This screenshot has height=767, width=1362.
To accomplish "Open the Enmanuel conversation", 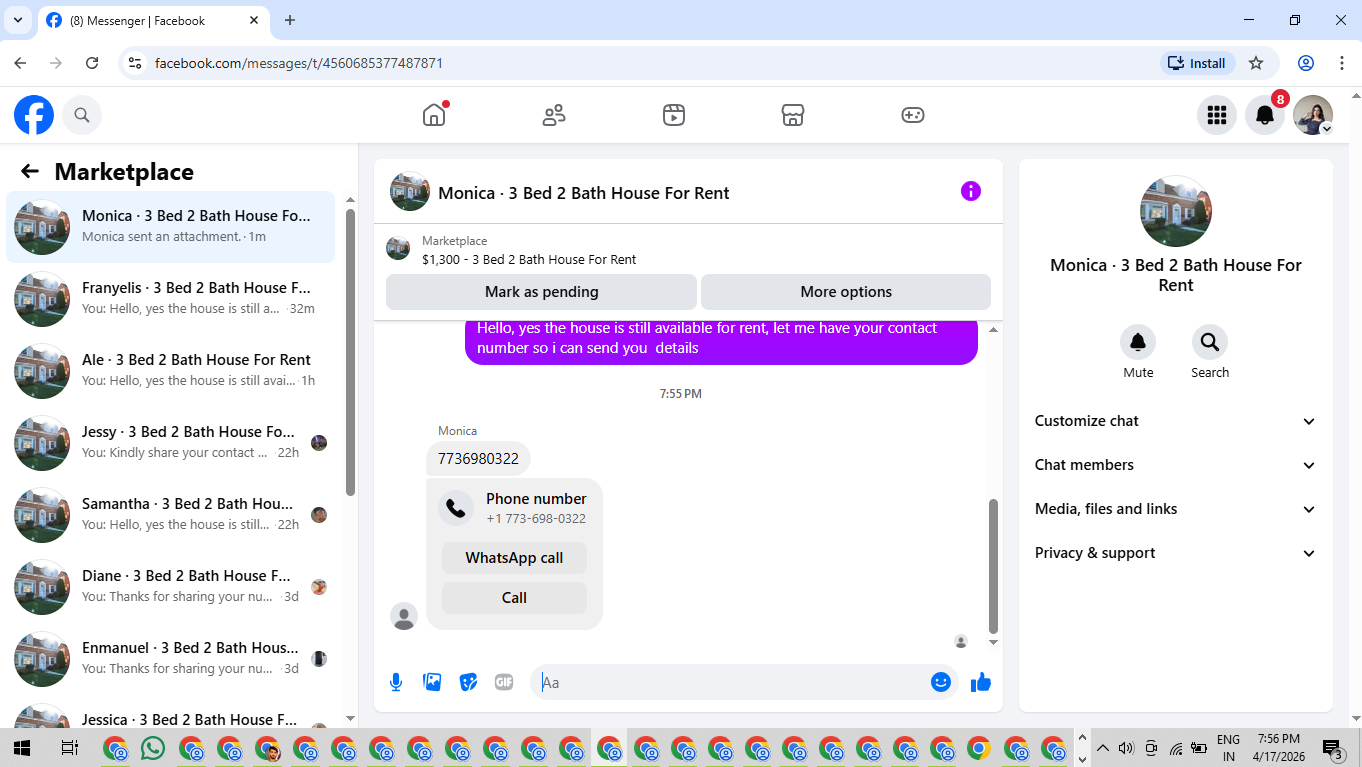I will click(171, 659).
